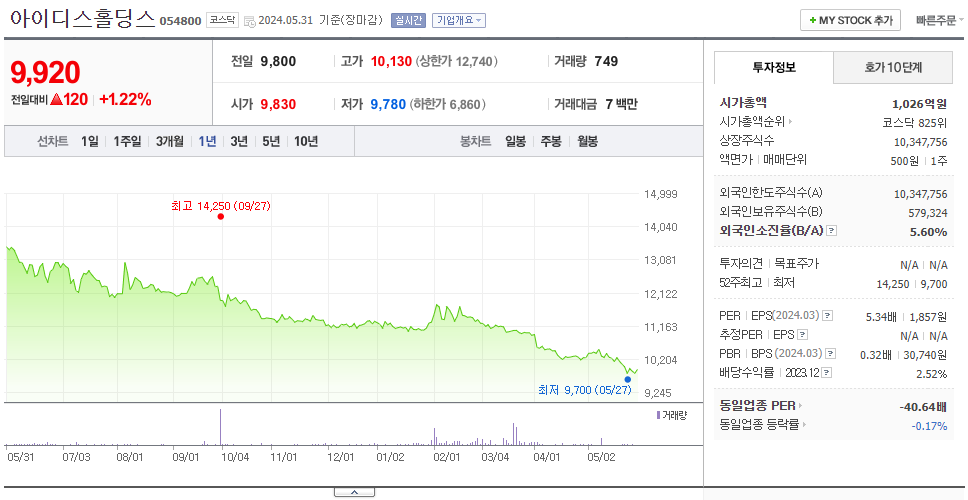The height and width of the screenshot is (500, 968).
Task: Click the 고가 value 10,130
Action: [x=391, y=61]
